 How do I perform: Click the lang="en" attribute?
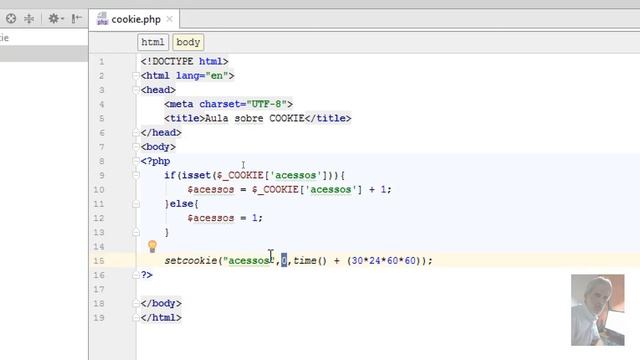point(202,76)
